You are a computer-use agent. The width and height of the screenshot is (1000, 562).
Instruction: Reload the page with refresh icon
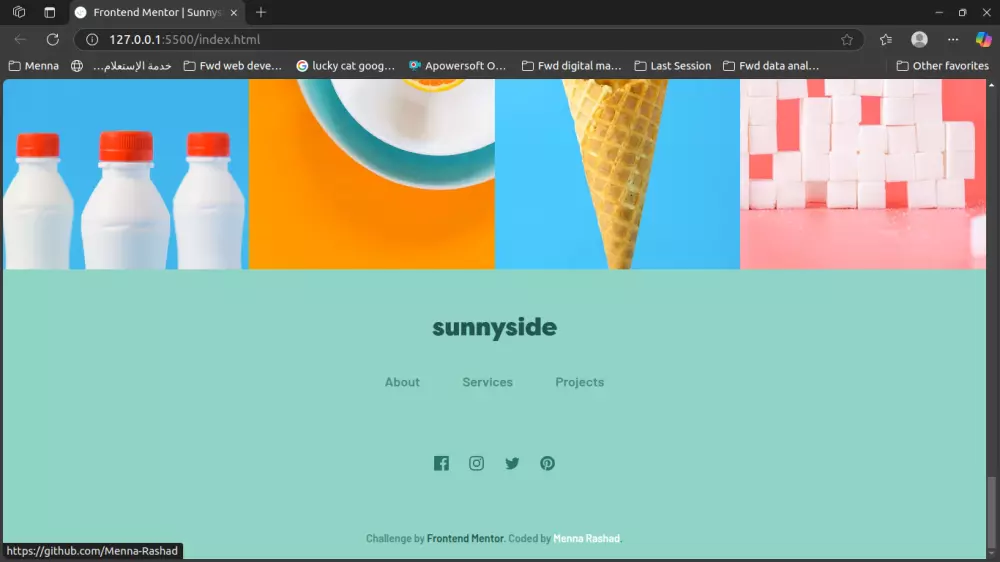coord(53,40)
